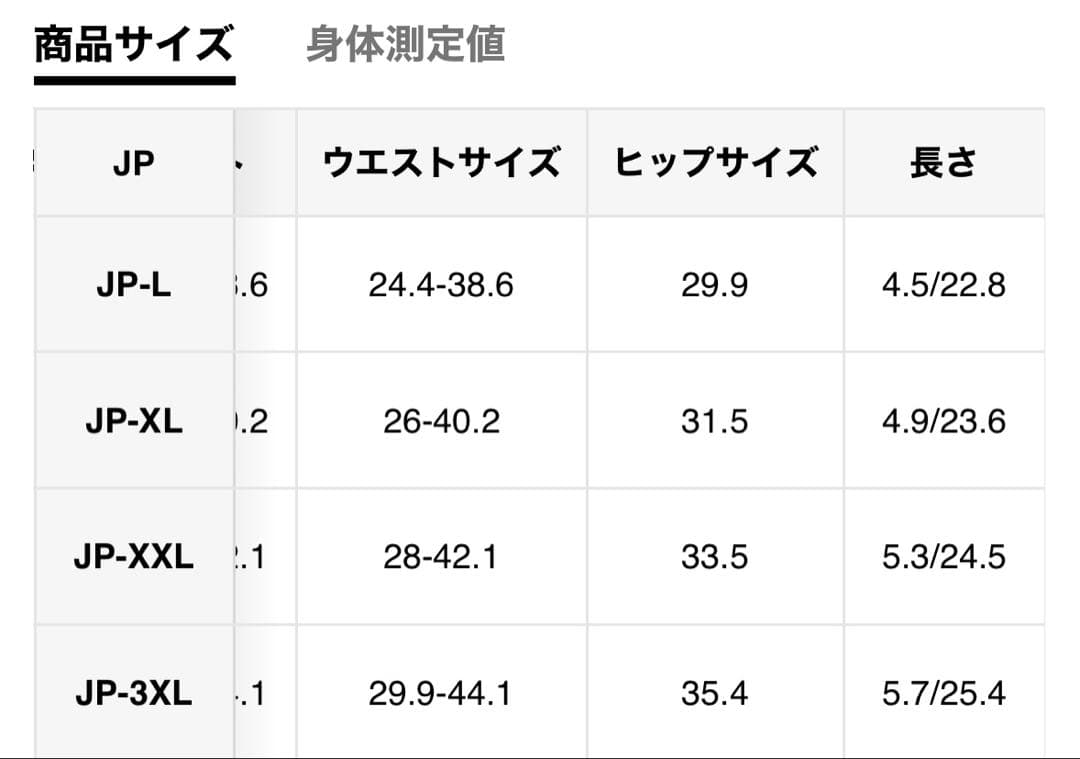Viewport: 1080px width, 759px height.
Task: Click the ヒップサイズ column header
Action: point(715,163)
